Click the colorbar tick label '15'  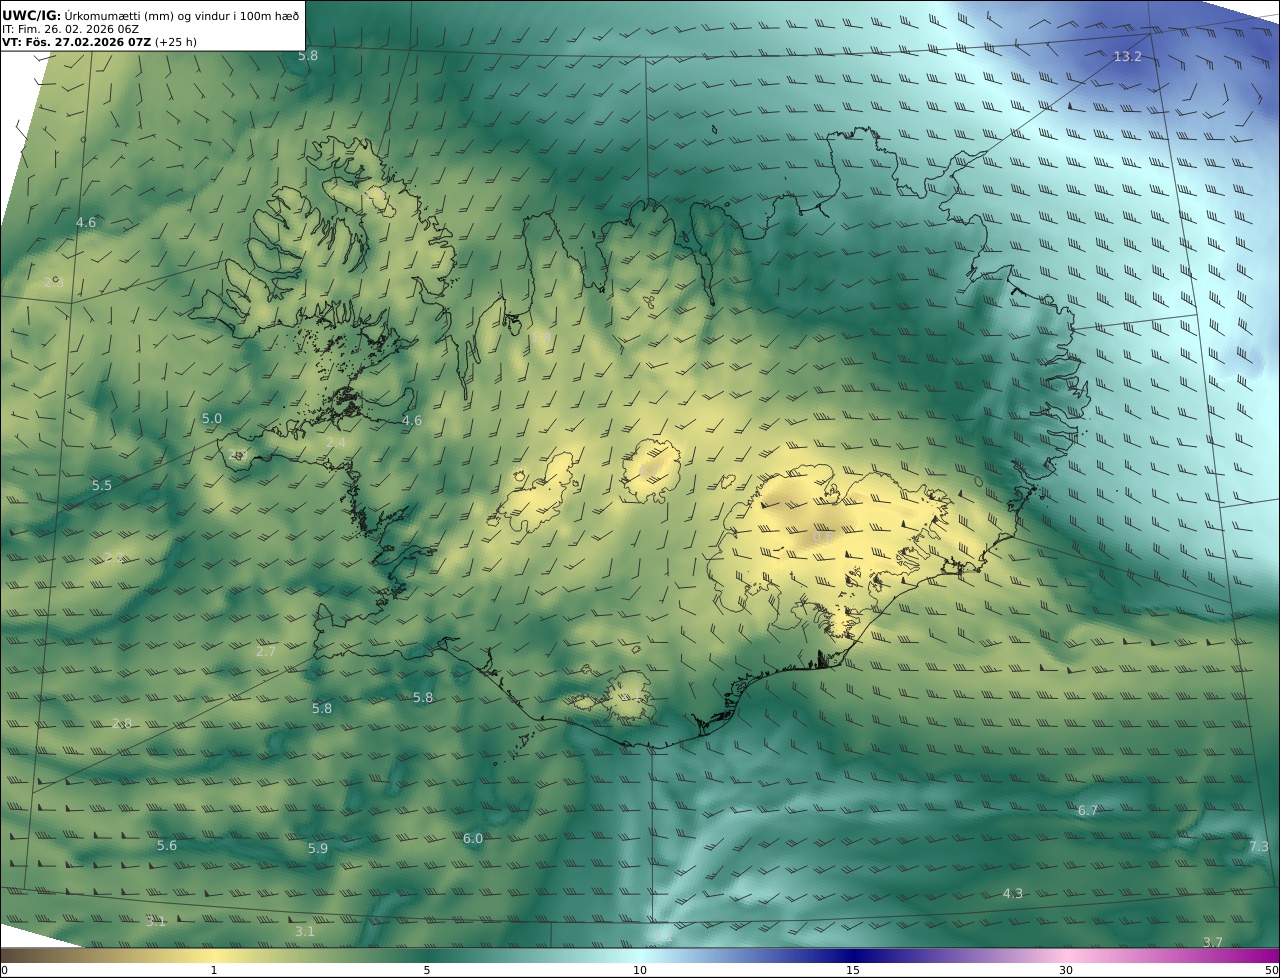tap(853, 970)
